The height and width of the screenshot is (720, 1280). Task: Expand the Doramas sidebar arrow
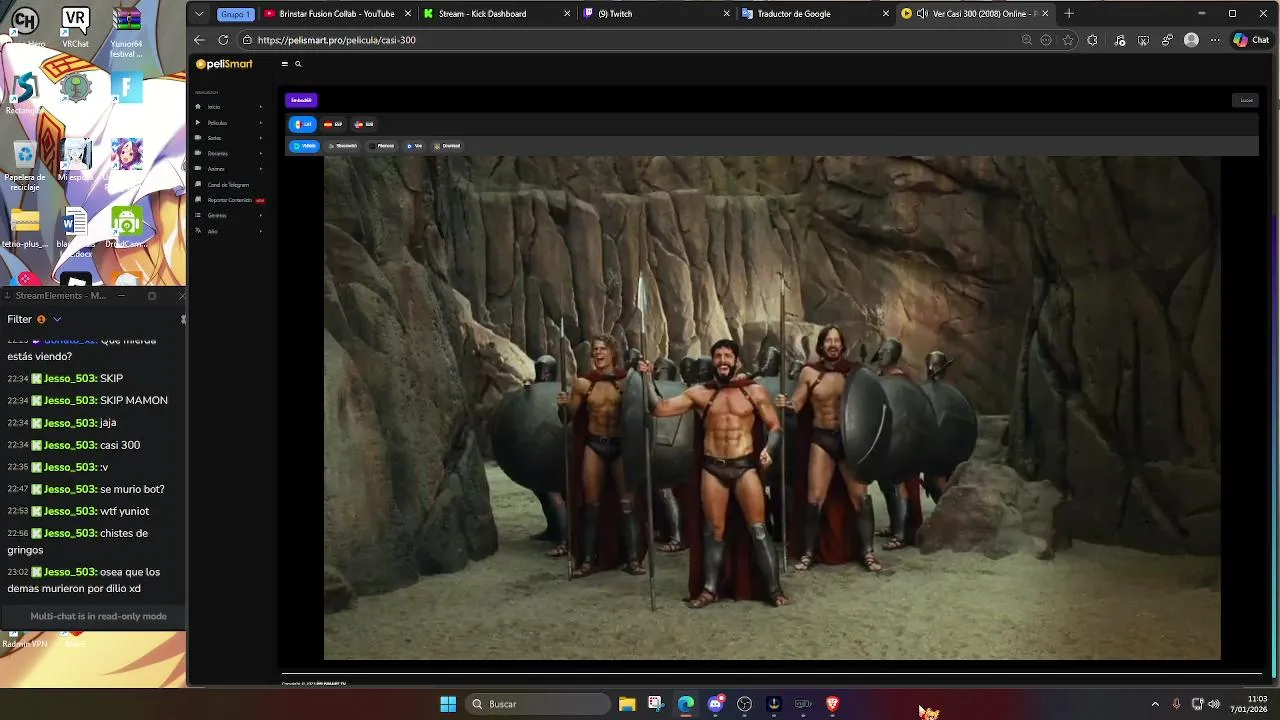pos(261,153)
